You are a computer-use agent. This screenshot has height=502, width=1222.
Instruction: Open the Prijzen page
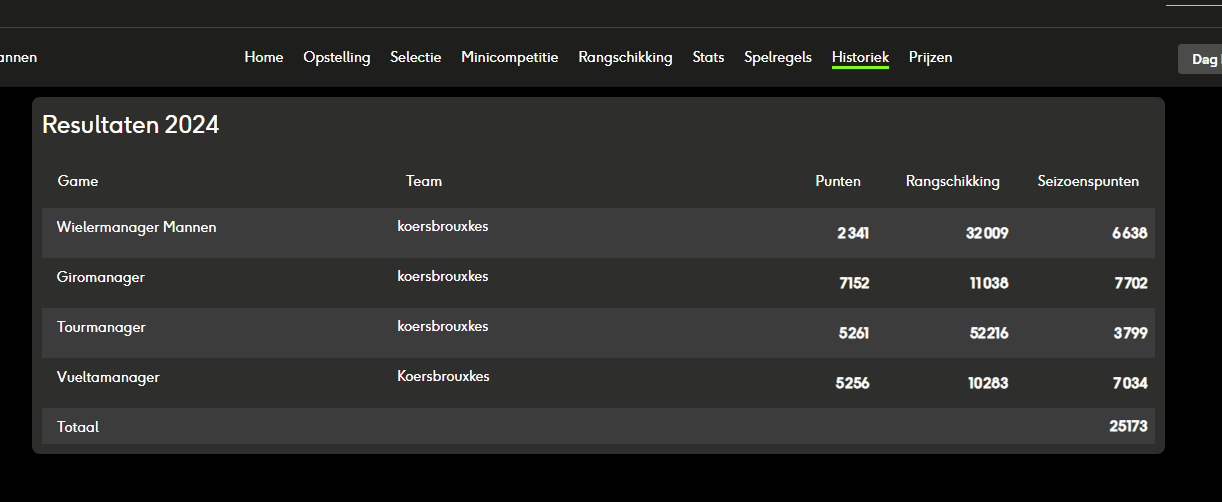tap(931, 57)
